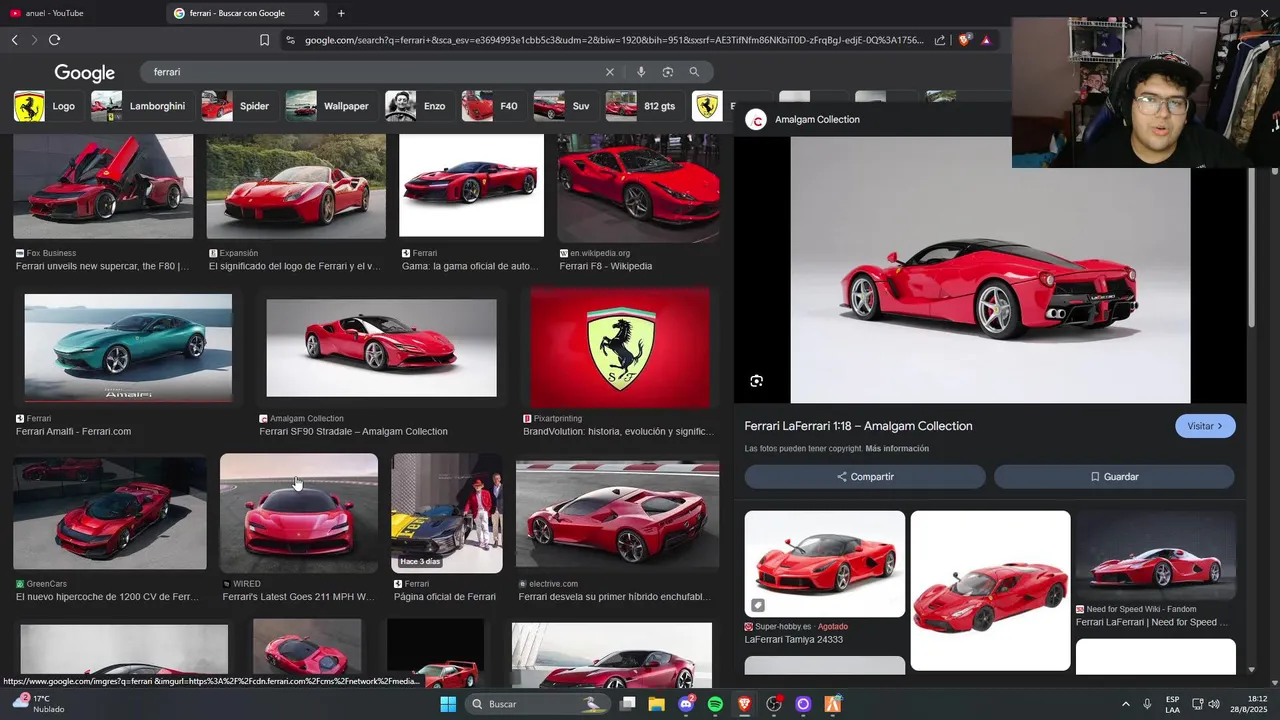Viewport: 1280px width, 720px height.
Task: Open the Hace 3 días Ferrari official thumbnail
Action: point(447,513)
